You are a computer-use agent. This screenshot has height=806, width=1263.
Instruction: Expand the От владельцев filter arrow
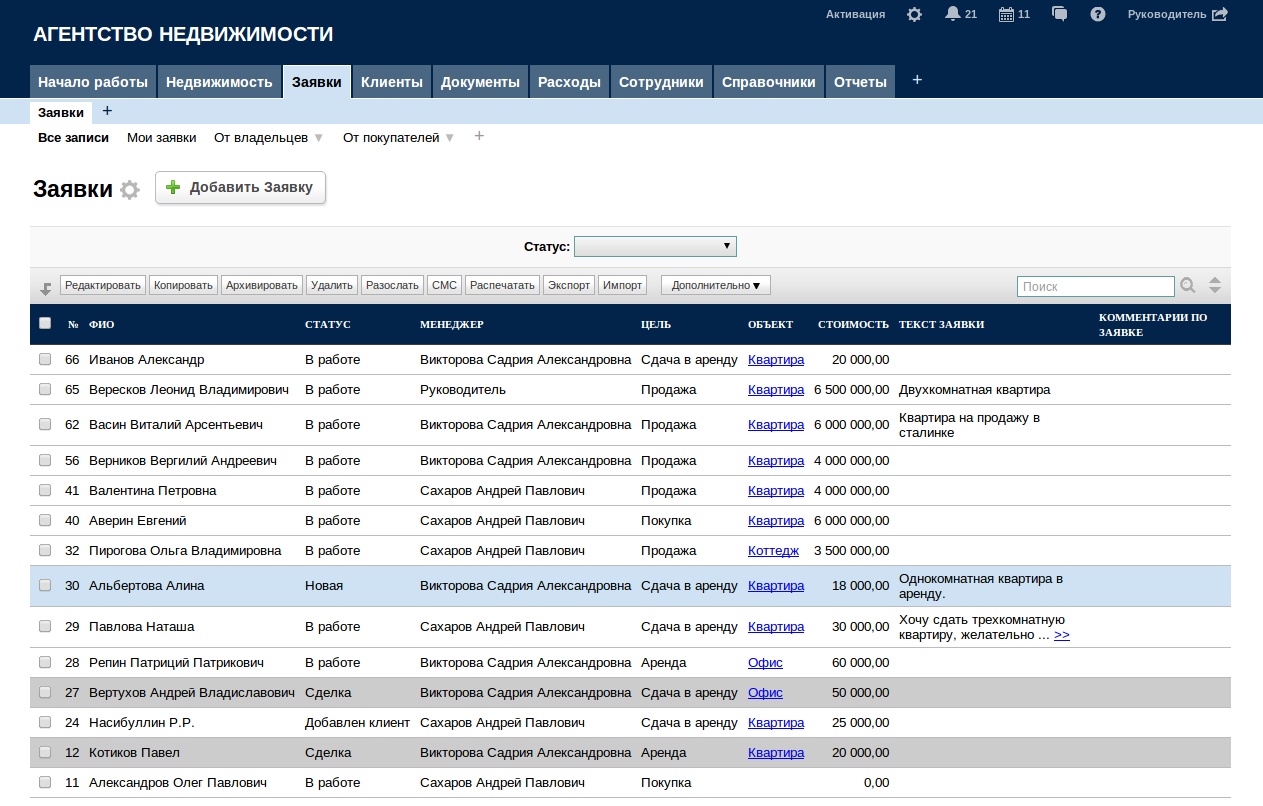319,138
